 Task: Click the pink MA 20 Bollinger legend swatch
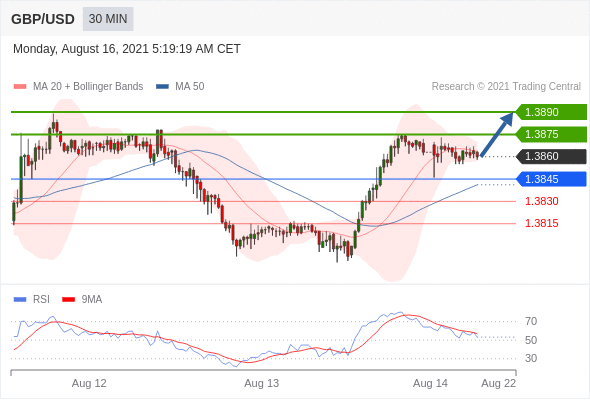coord(20,87)
